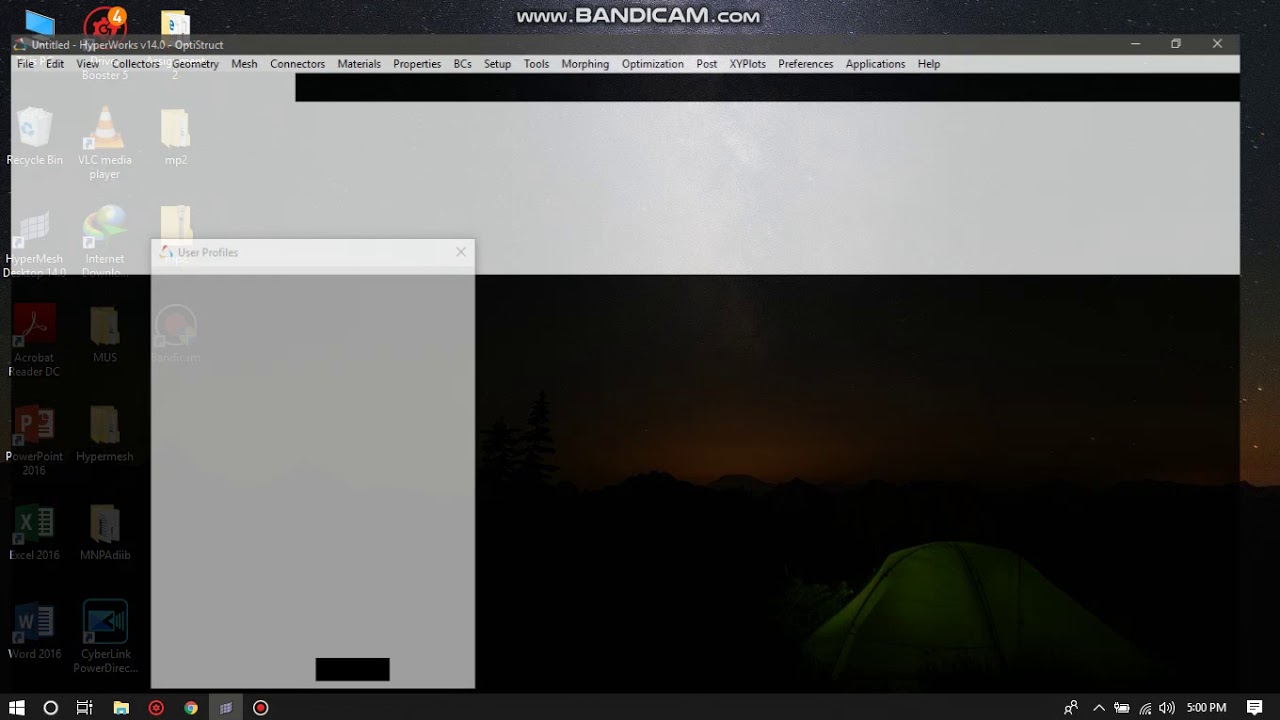Show hidden system tray icons
This screenshot has width=1280, height=720.
point(1099,707)
